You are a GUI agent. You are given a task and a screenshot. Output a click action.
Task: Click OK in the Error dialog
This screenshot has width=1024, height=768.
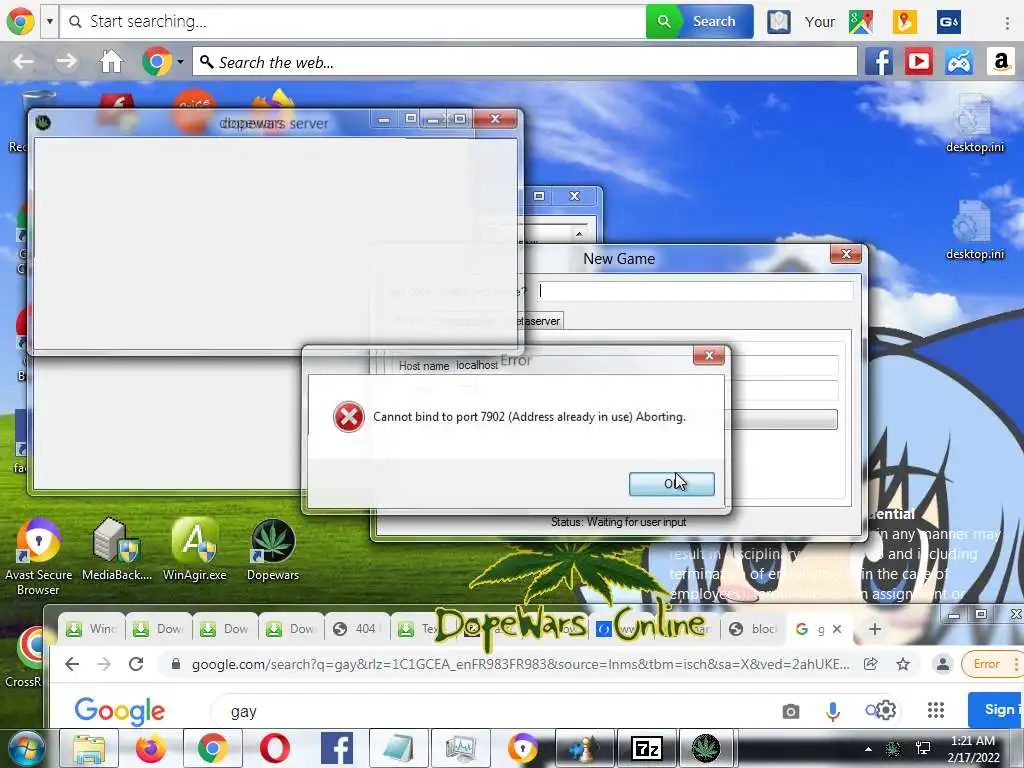point(671,484)
